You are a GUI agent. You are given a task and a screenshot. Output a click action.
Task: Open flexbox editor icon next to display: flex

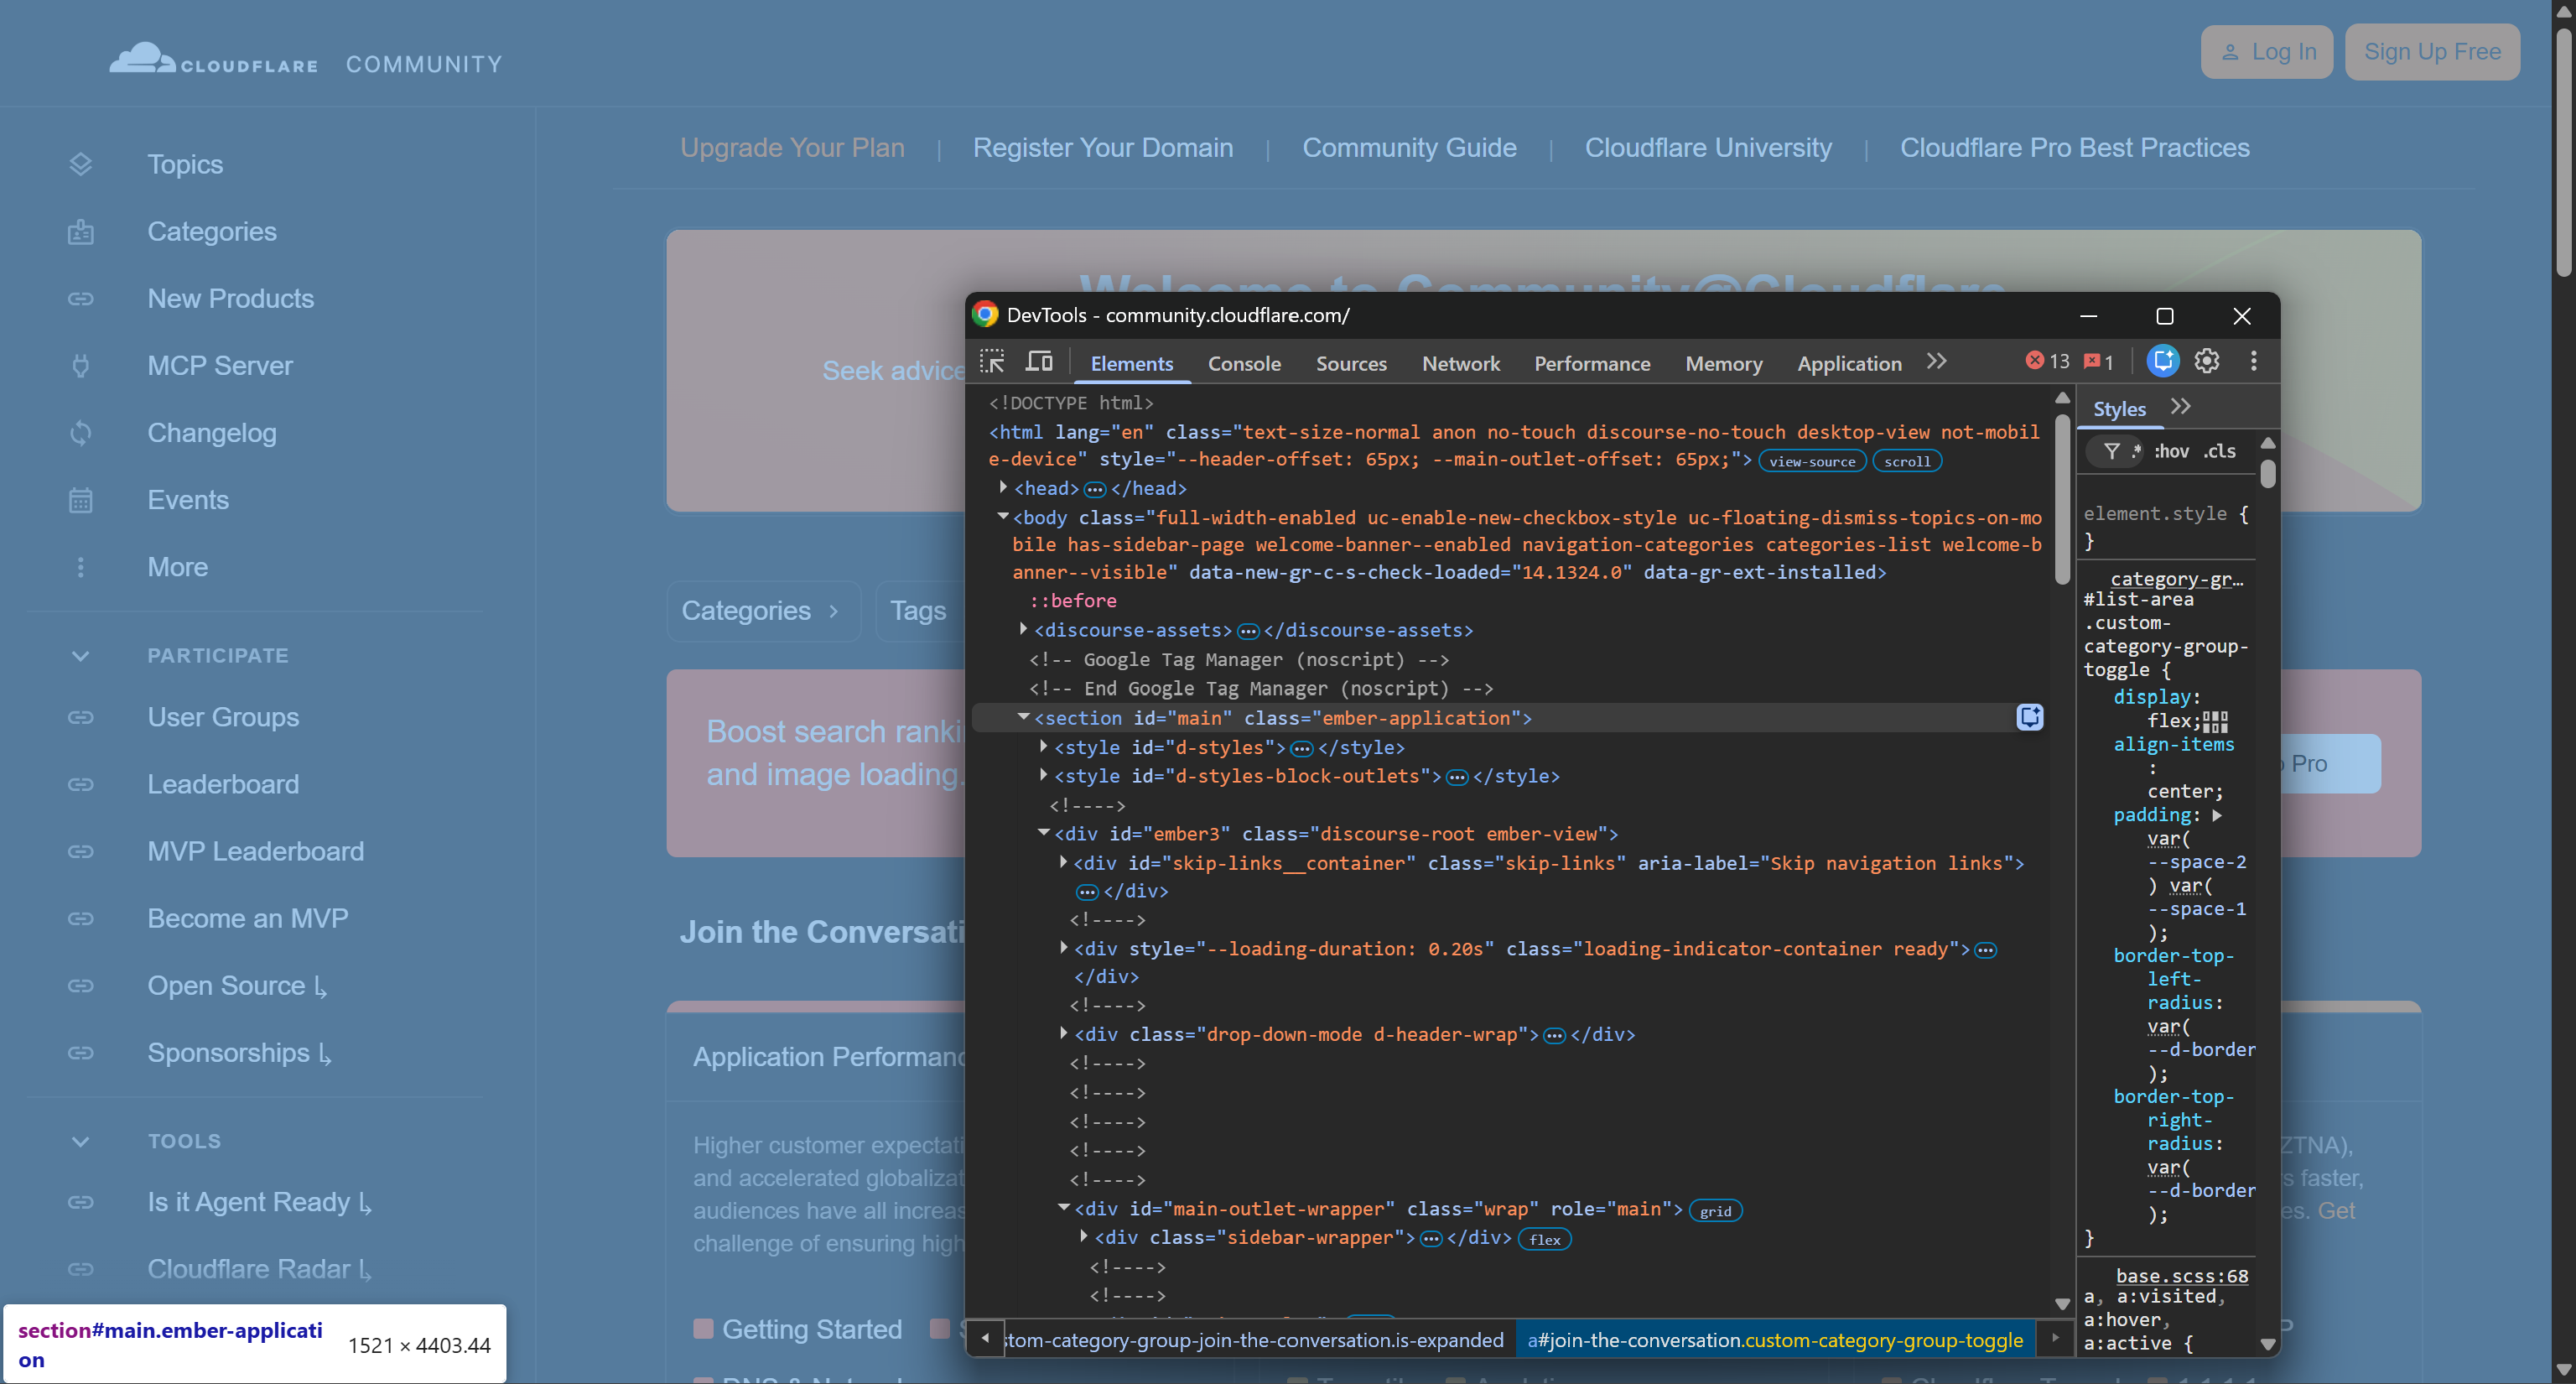[x=2215, y=721]
